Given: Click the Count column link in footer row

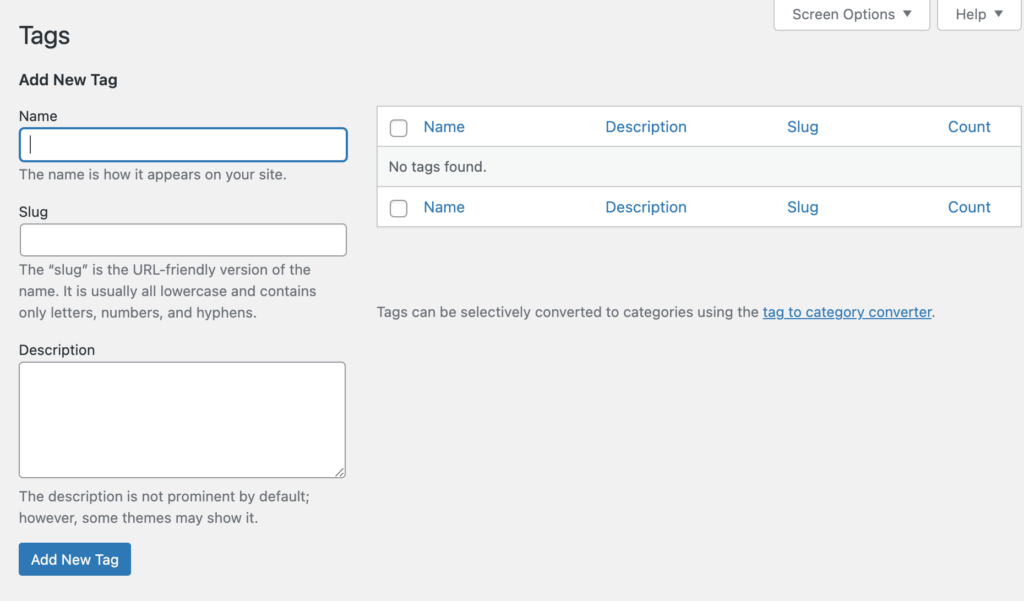Looking at the screenshot, I should (x=969, y=207).
